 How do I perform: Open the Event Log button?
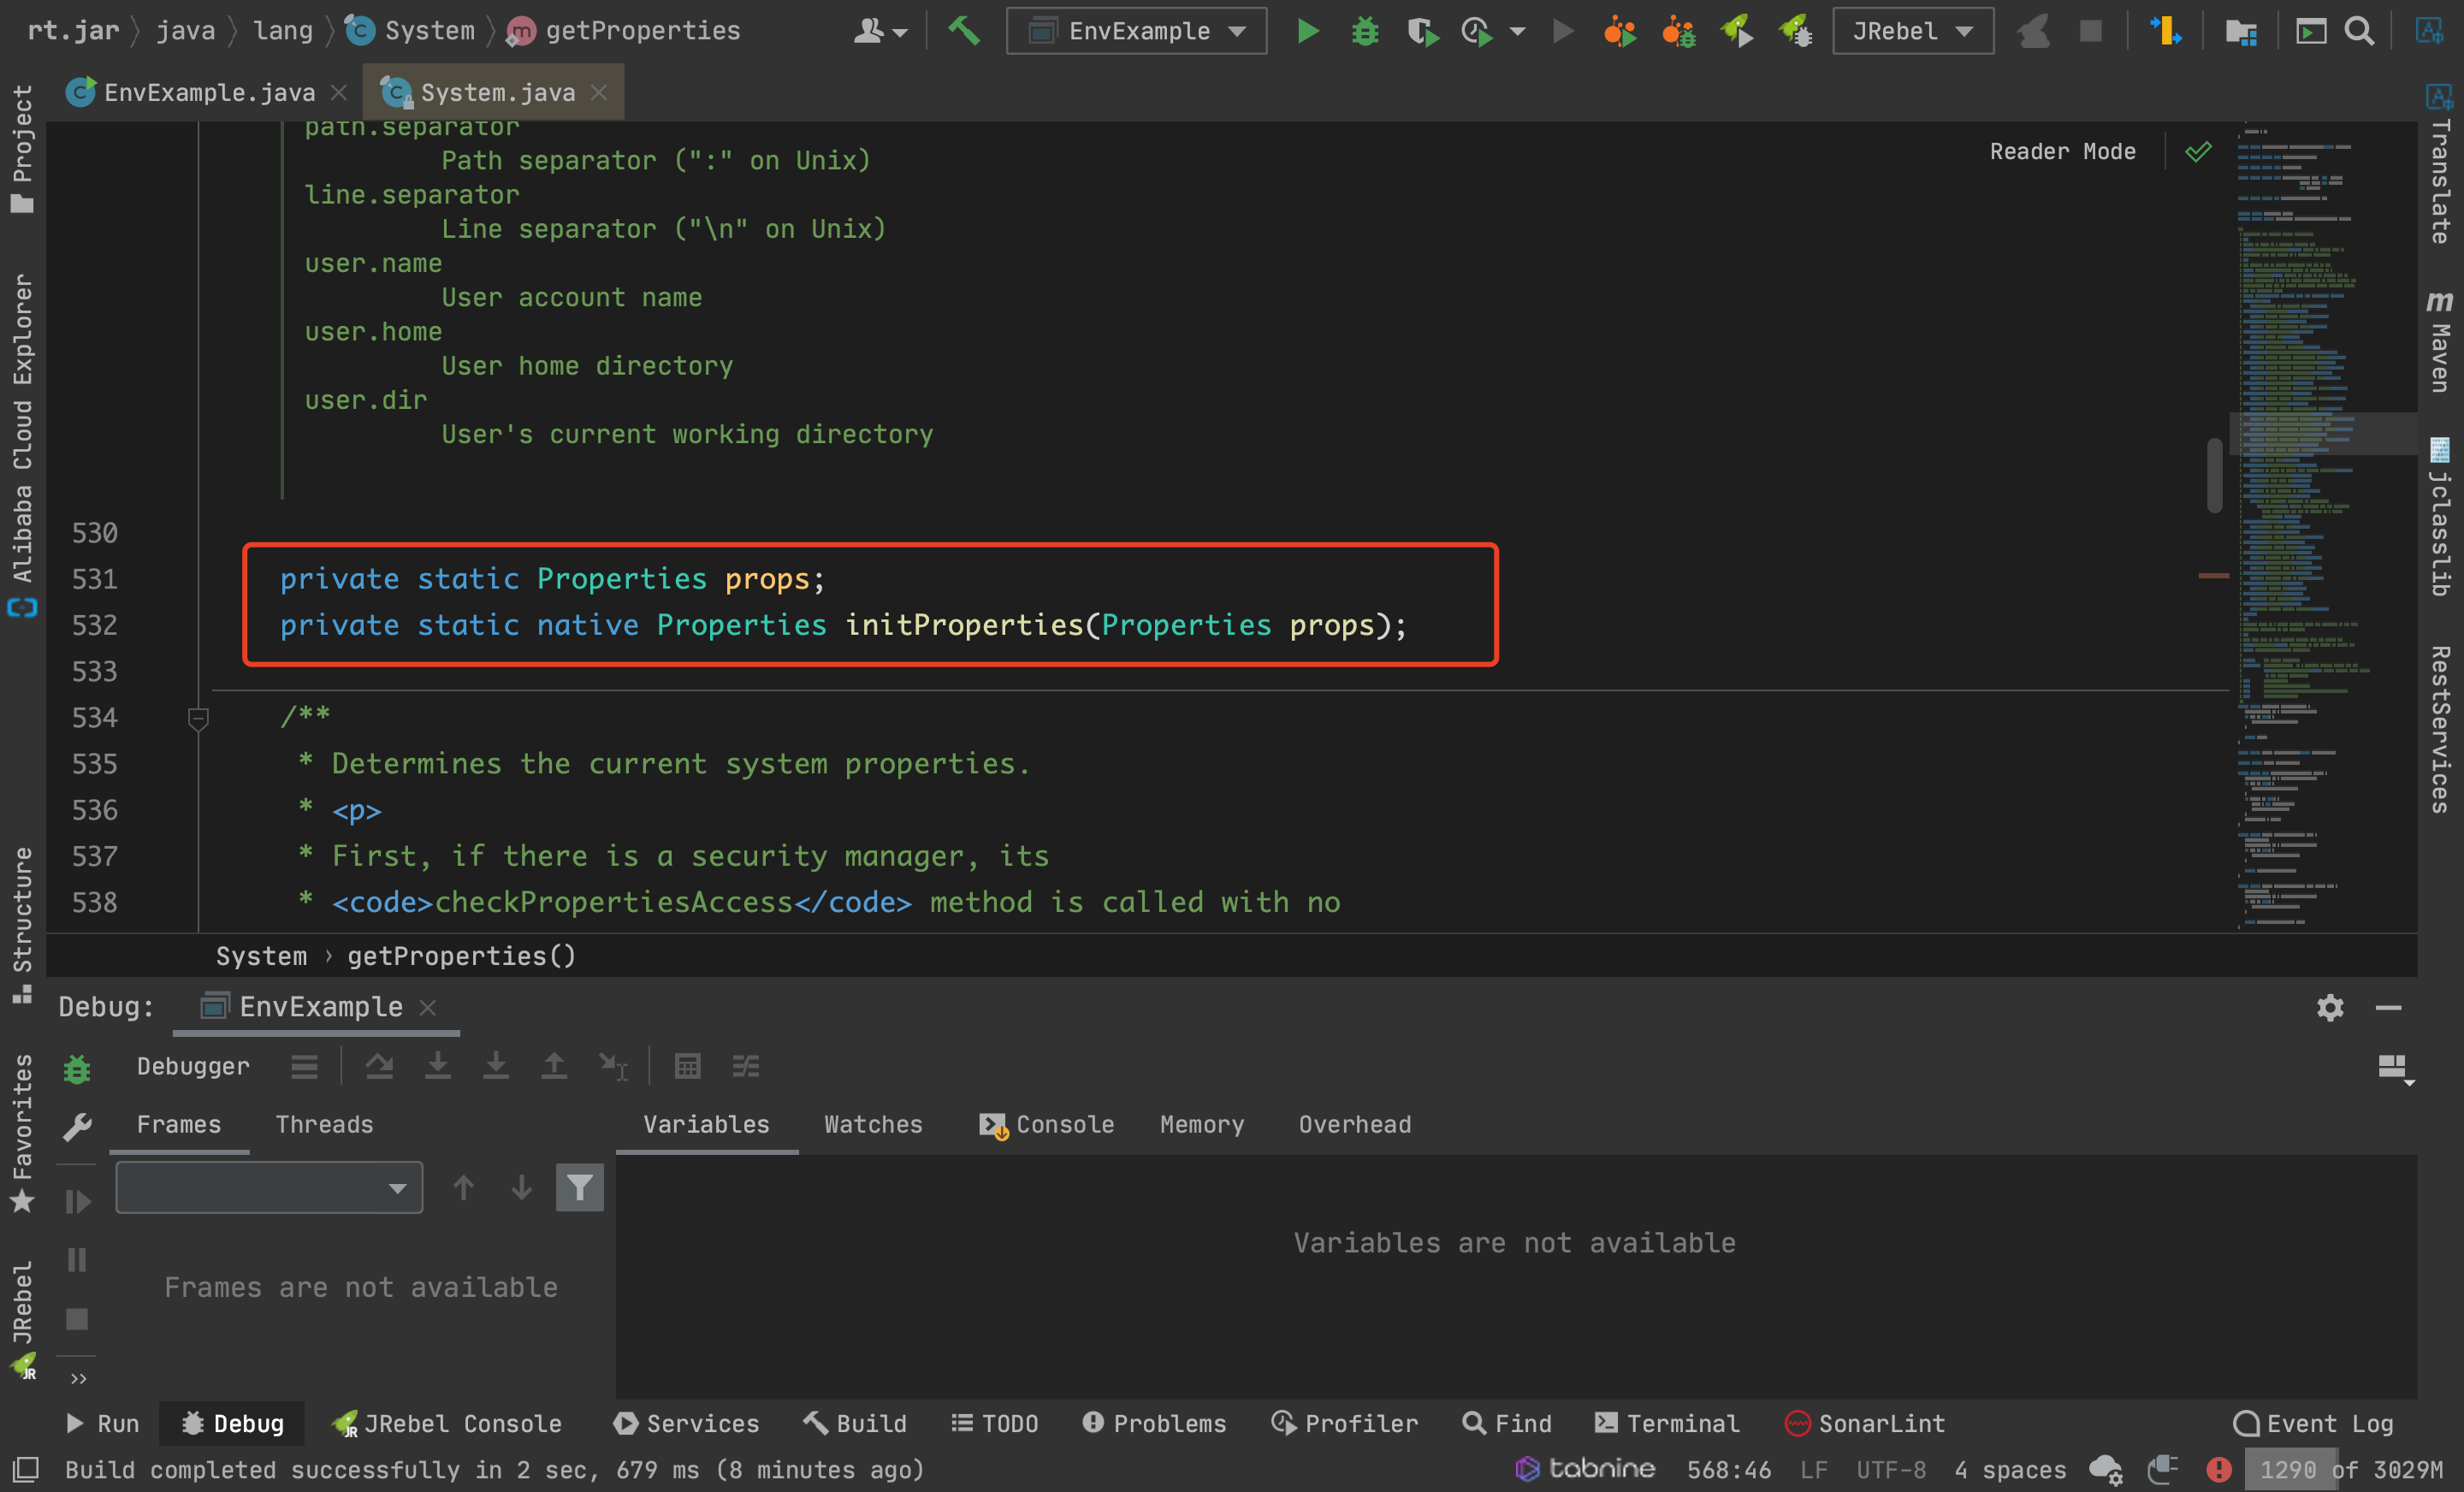coord(2314,1423)
